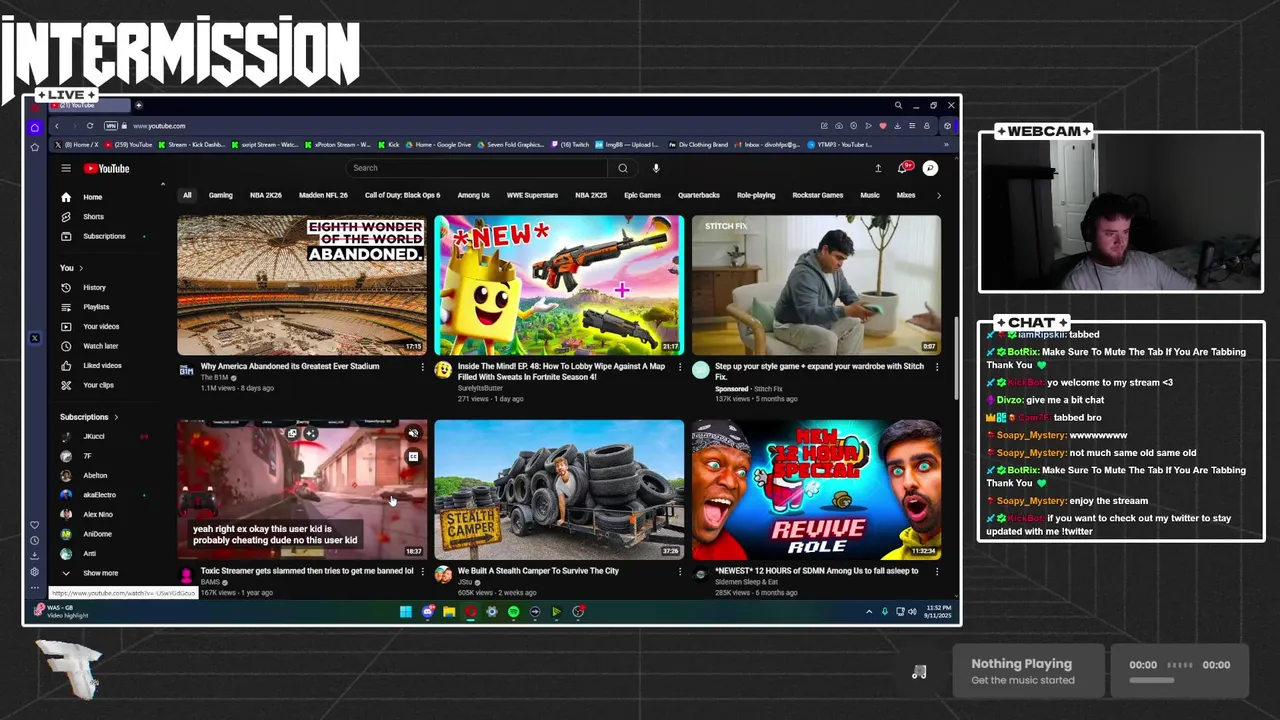1280x720 pixels.
Task: Open Spotify from the taskbar
Action: pyautogui.click(x=513, y=612)
